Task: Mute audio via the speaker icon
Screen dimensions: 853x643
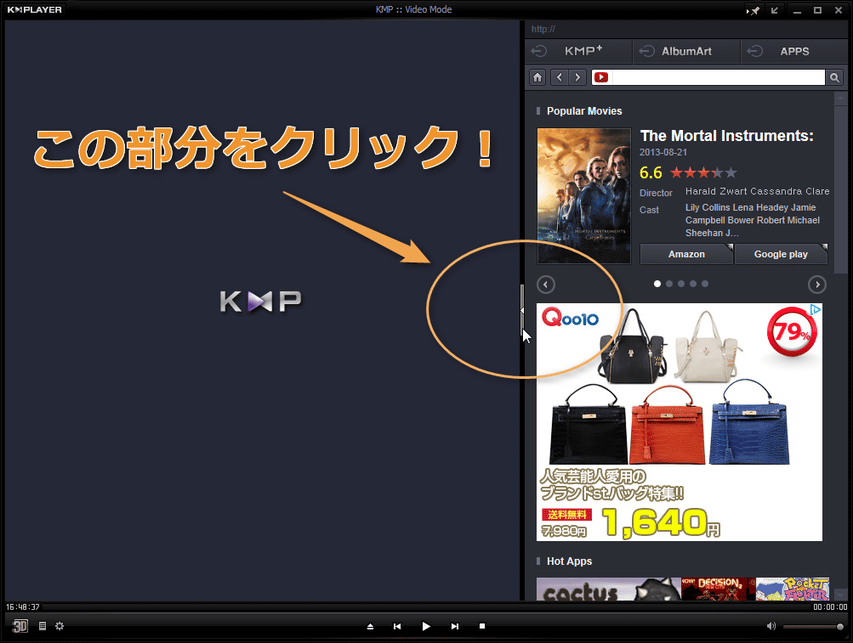Action: (771, 626)
